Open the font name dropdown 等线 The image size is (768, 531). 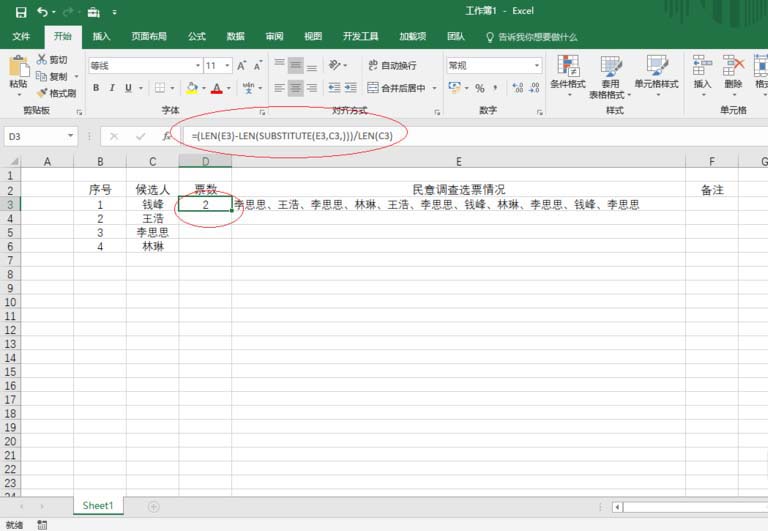pos(198,65)
